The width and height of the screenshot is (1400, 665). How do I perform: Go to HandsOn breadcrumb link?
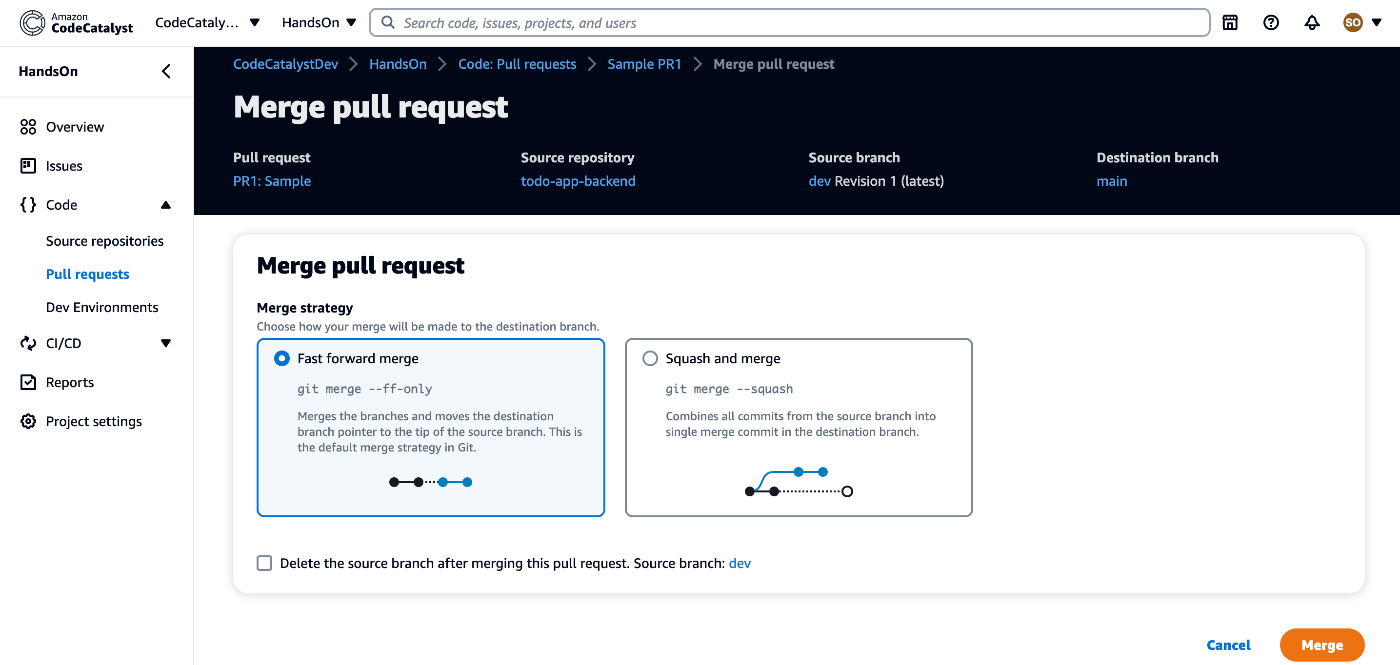click(x=398, y=64)
